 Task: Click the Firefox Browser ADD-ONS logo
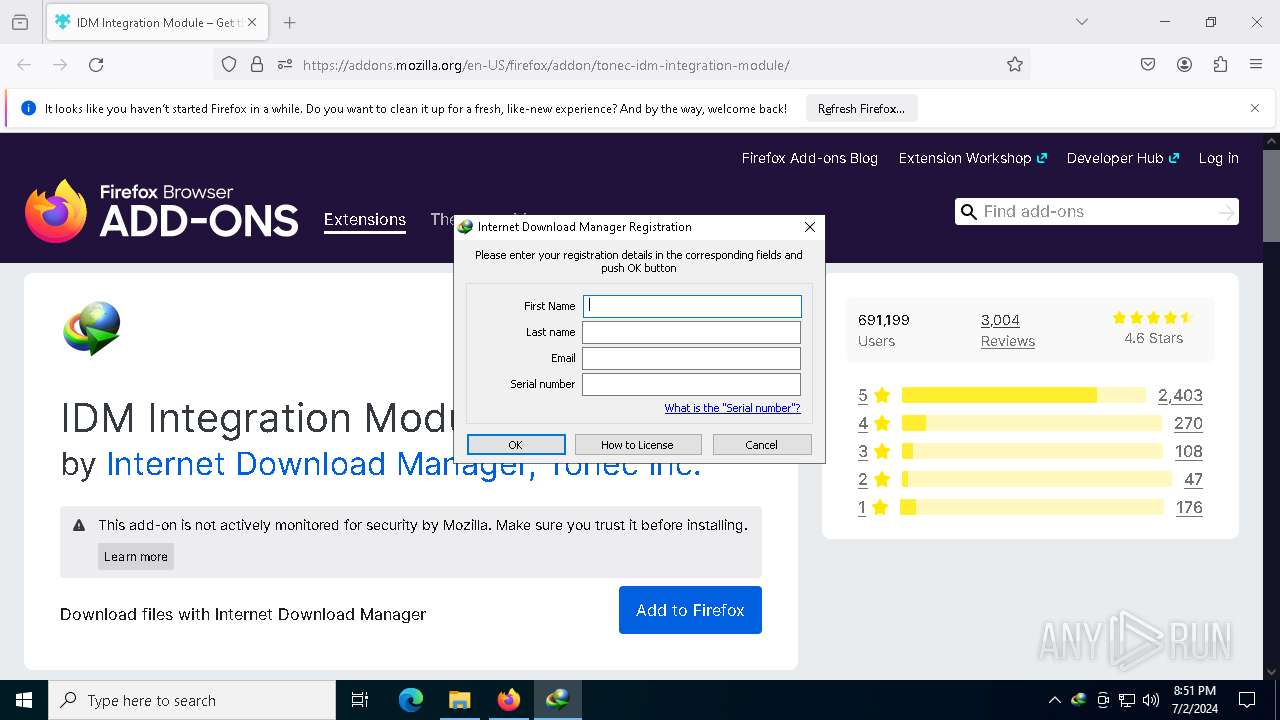coord(162,211)
